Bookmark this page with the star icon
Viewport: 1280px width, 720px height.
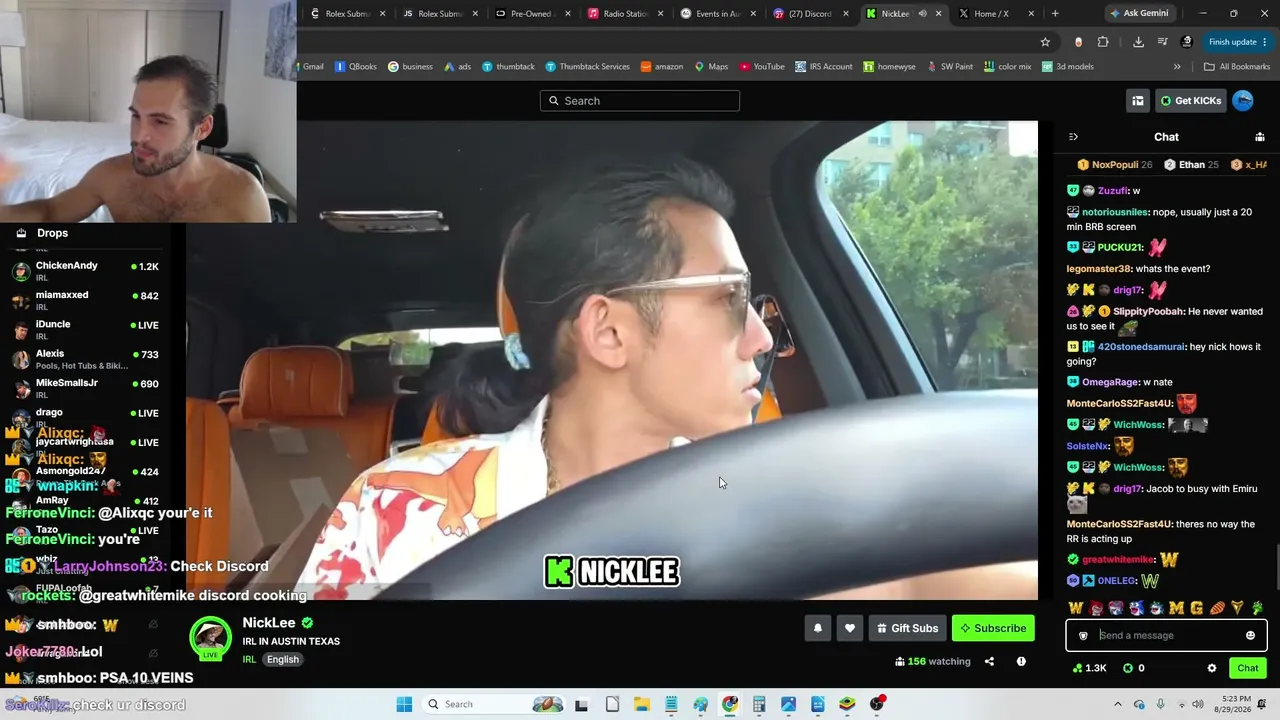coord(1045,42)
